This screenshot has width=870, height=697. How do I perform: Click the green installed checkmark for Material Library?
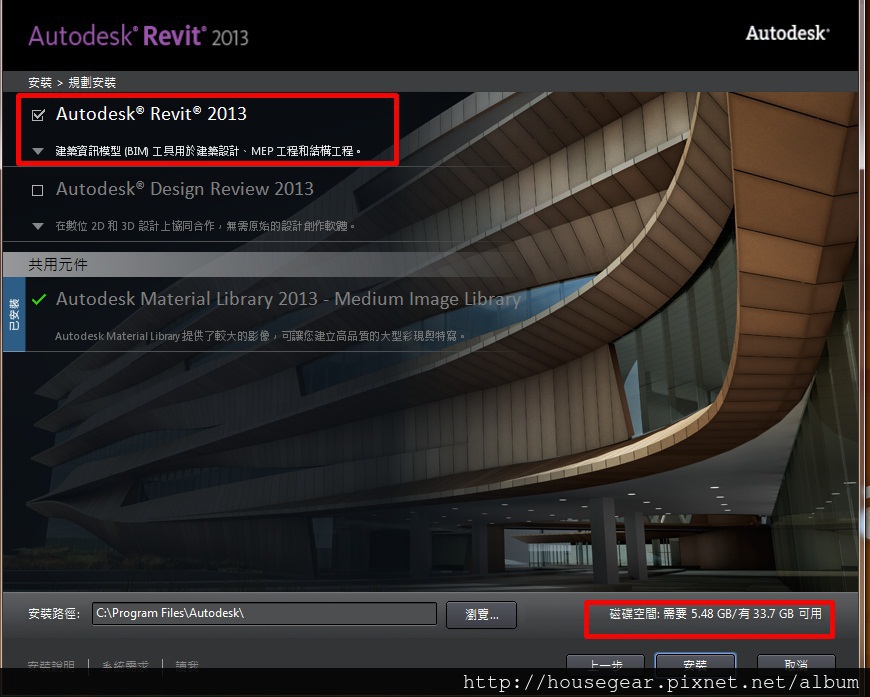(39, 300)
